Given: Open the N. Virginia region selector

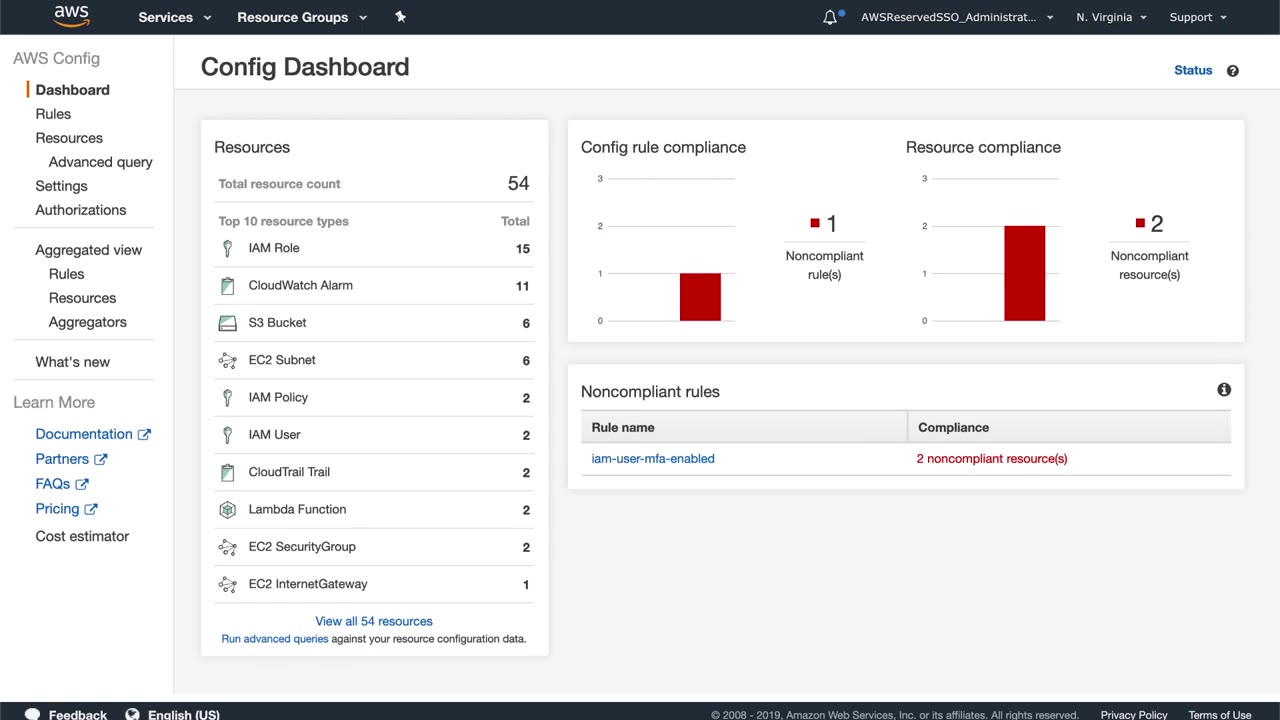Looking at the screenshot, I should [x=1111, y=17].
